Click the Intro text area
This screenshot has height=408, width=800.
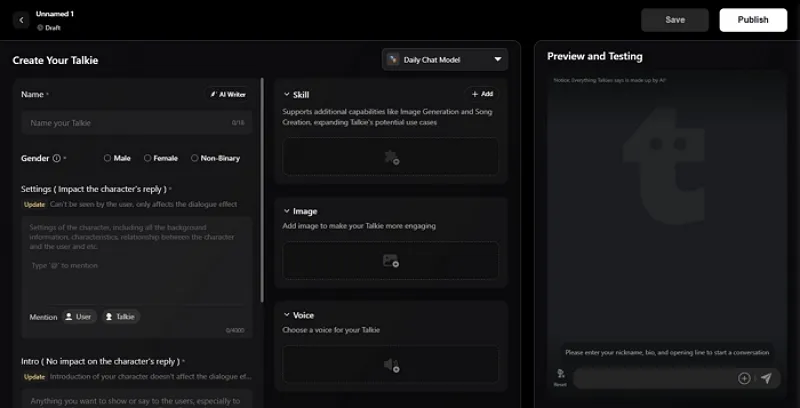[137, 399]
